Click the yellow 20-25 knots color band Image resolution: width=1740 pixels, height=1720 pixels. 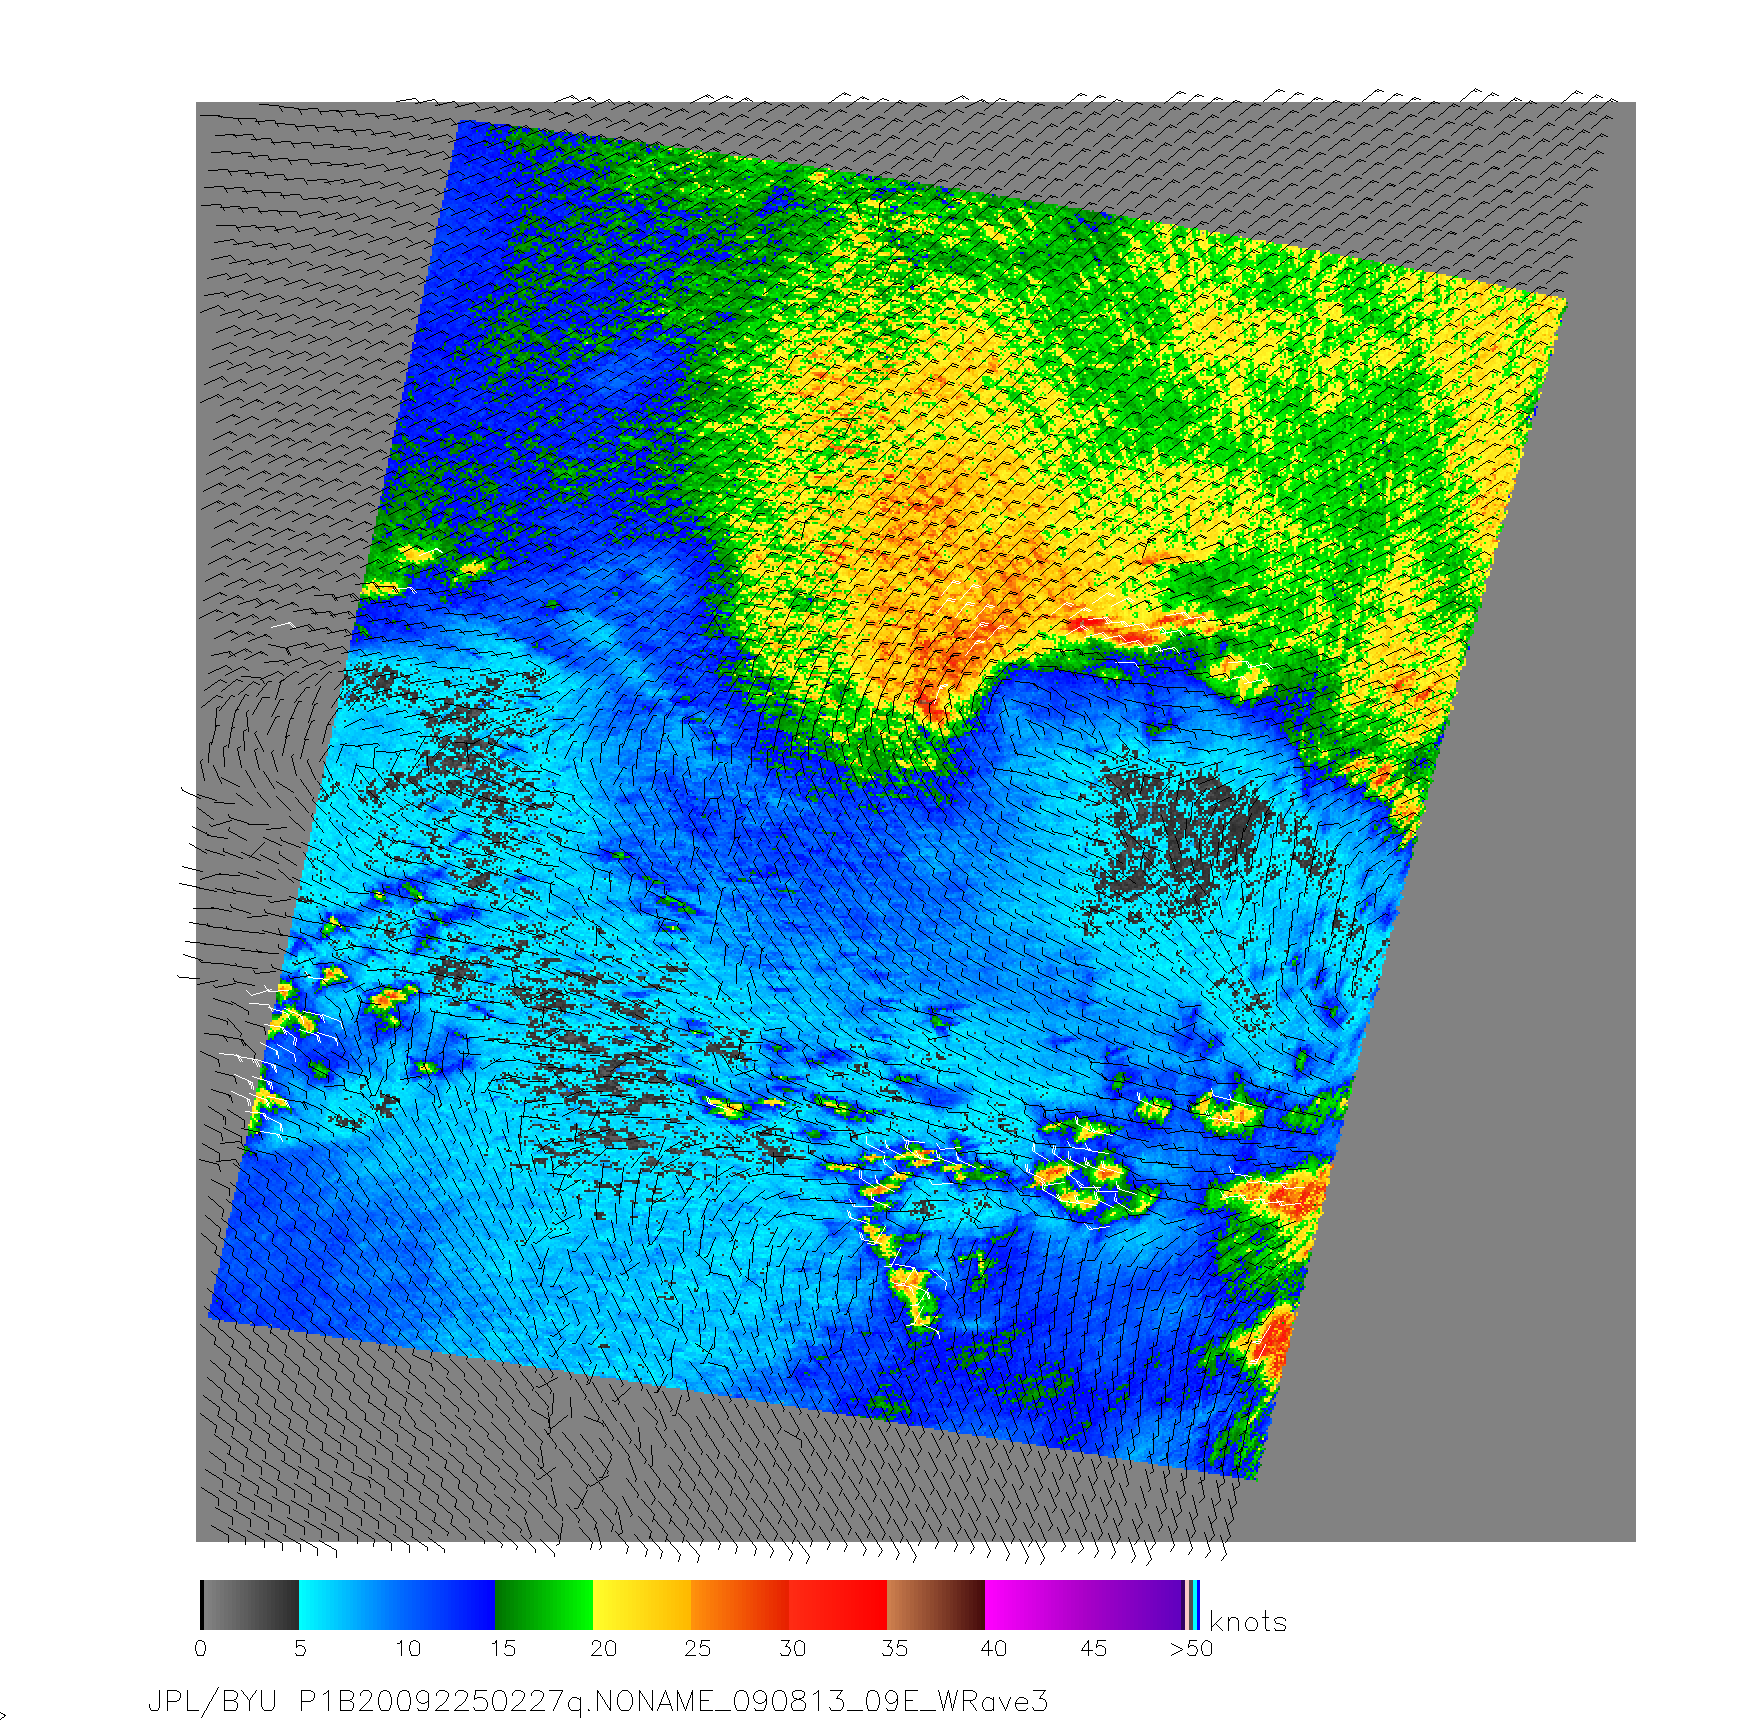click(x=642, y=1605)
